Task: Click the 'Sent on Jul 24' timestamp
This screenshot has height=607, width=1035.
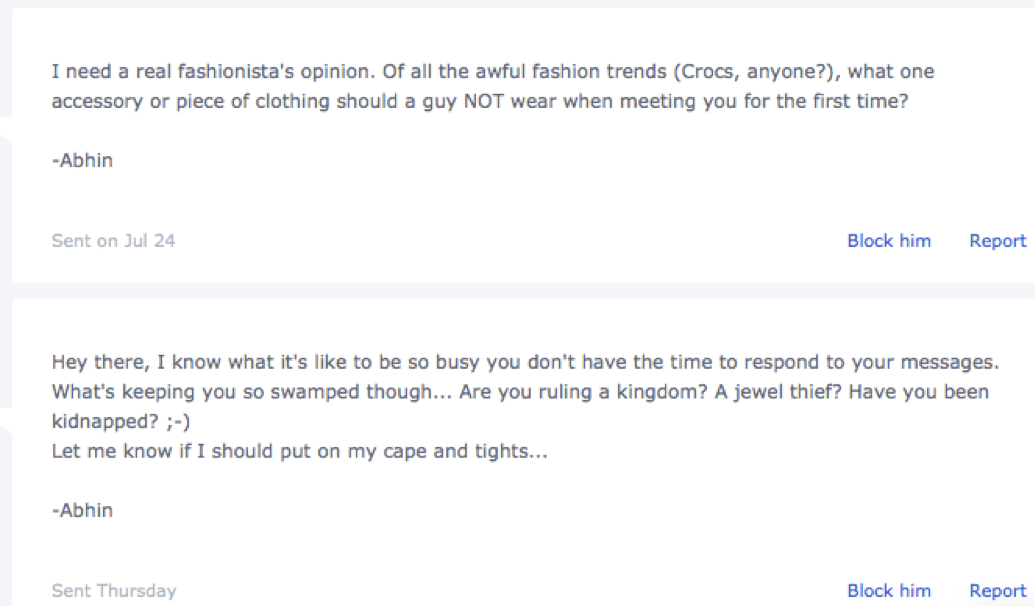Action: click(113, 241)
